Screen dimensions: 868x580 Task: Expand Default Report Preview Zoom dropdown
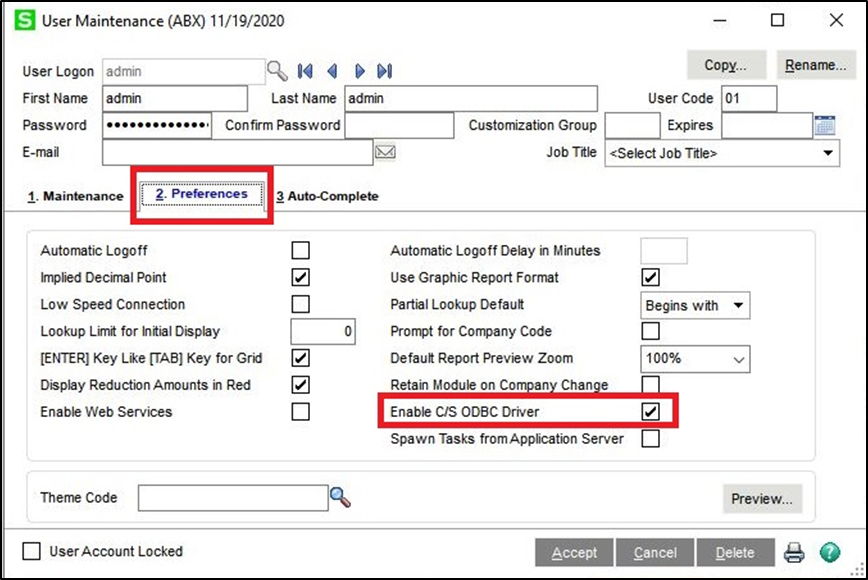(x=738, y=359)
